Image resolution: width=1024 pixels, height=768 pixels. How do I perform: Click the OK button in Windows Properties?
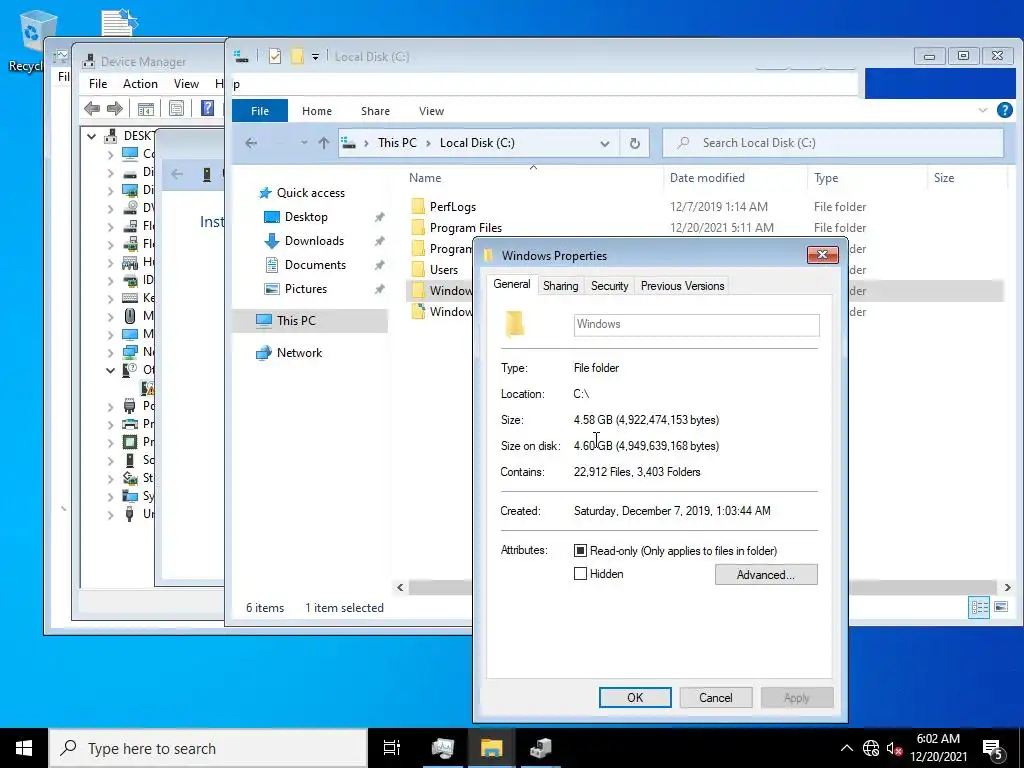point(635,697)
